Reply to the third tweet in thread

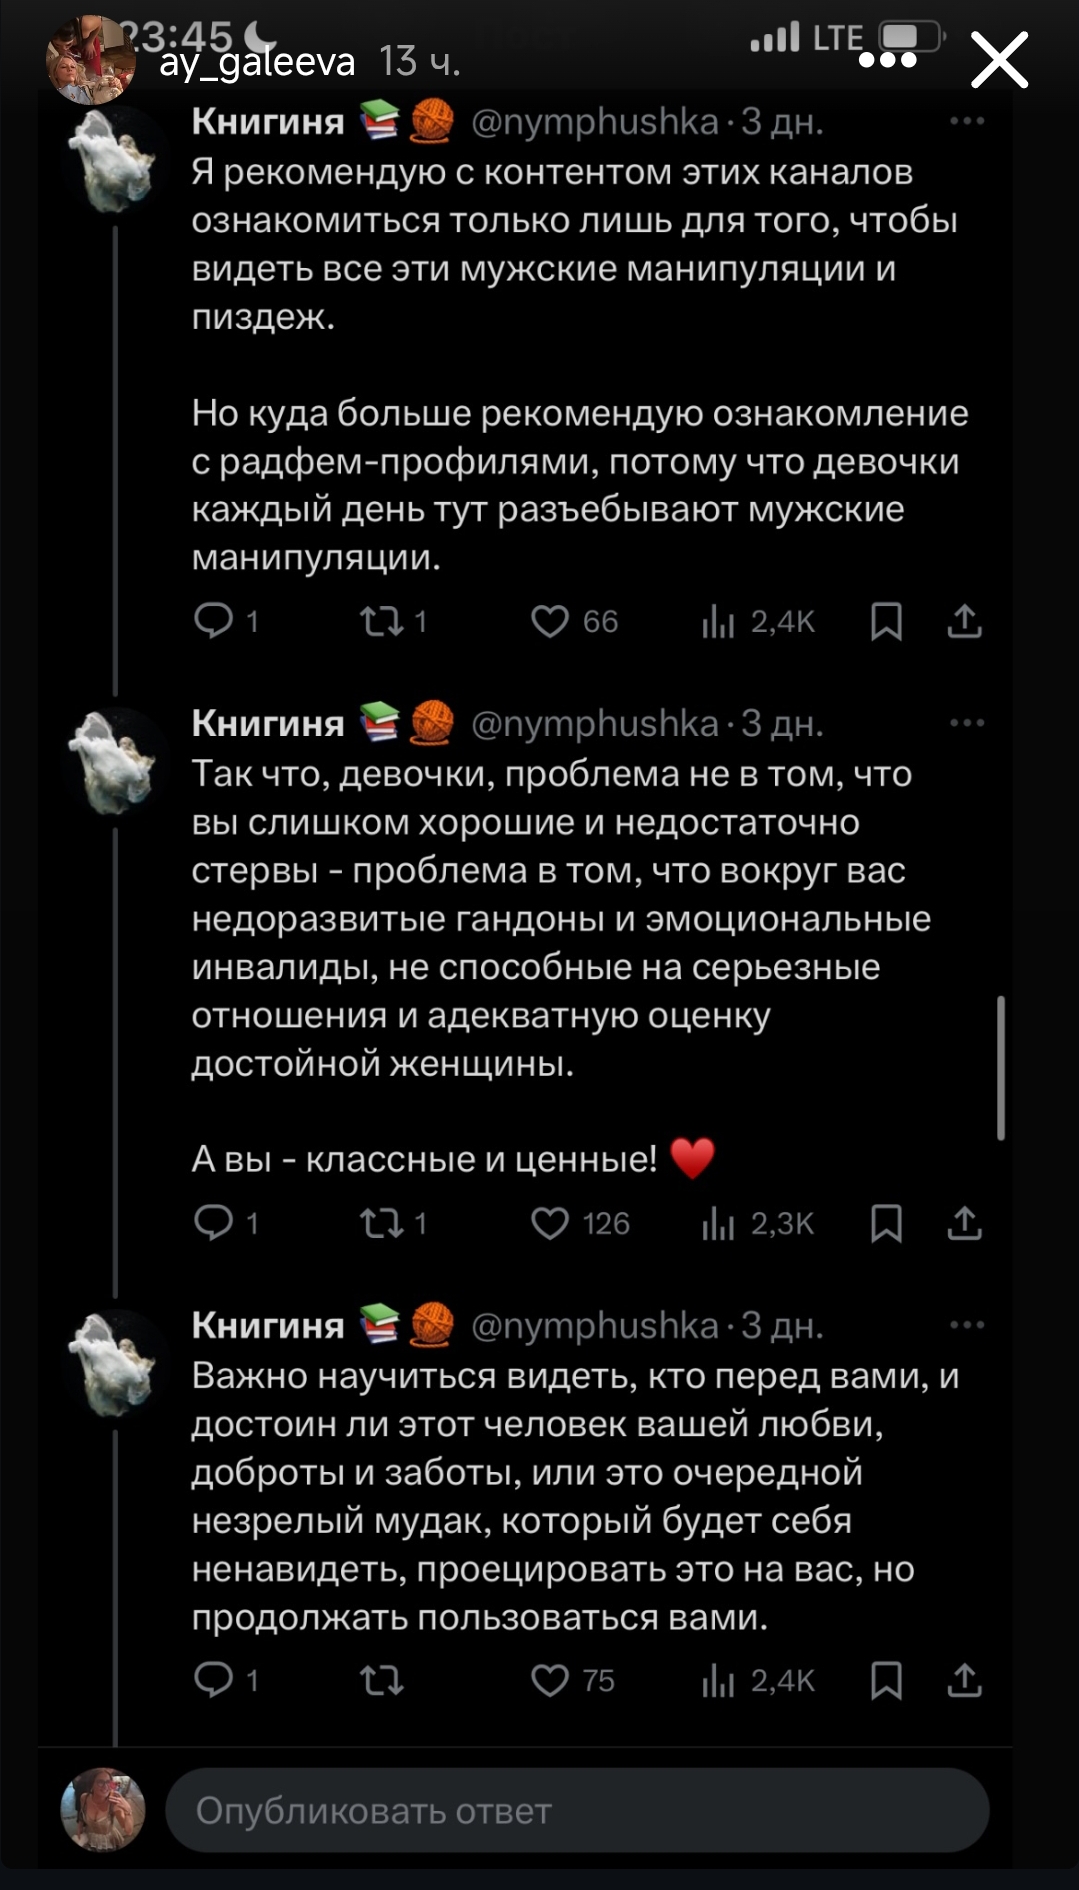pos(213,1680)
